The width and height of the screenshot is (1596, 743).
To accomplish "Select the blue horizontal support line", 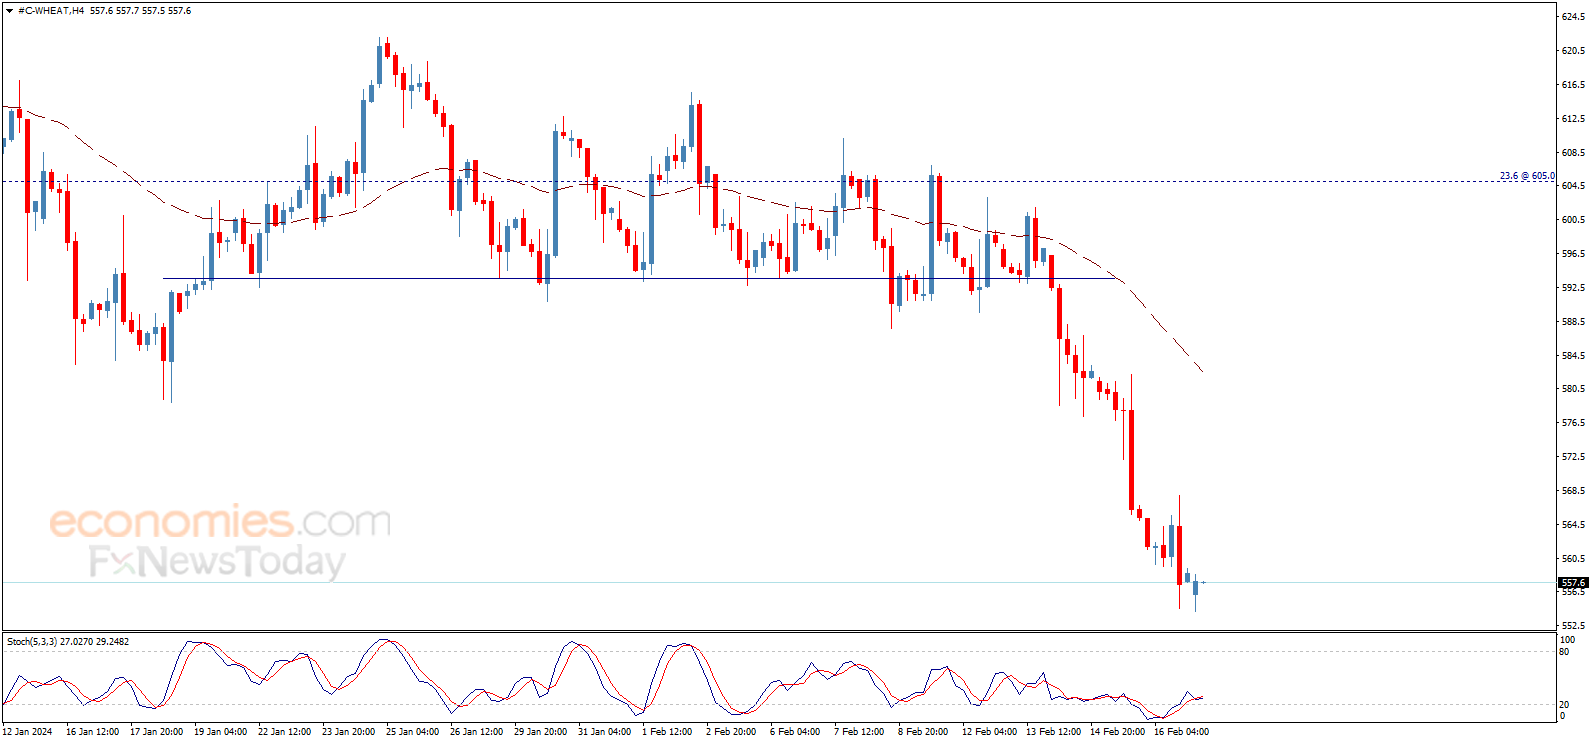I will tap(640, 278).
